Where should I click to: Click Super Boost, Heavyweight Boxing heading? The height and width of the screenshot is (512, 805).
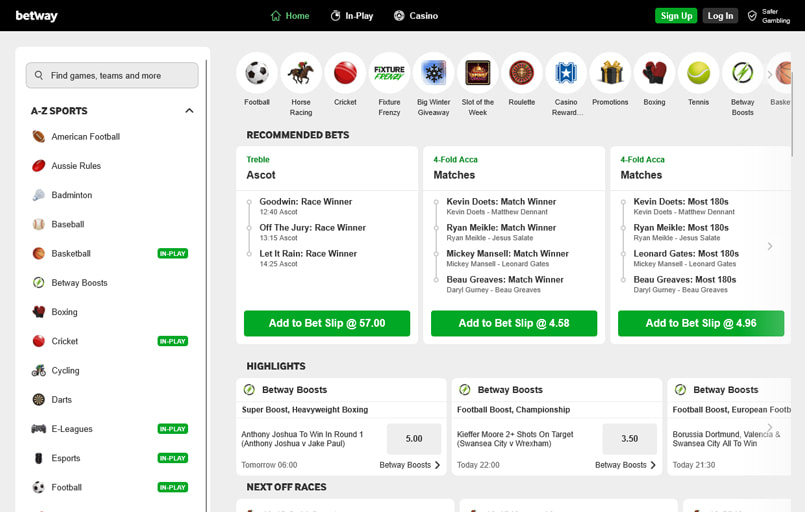[305, 410]
